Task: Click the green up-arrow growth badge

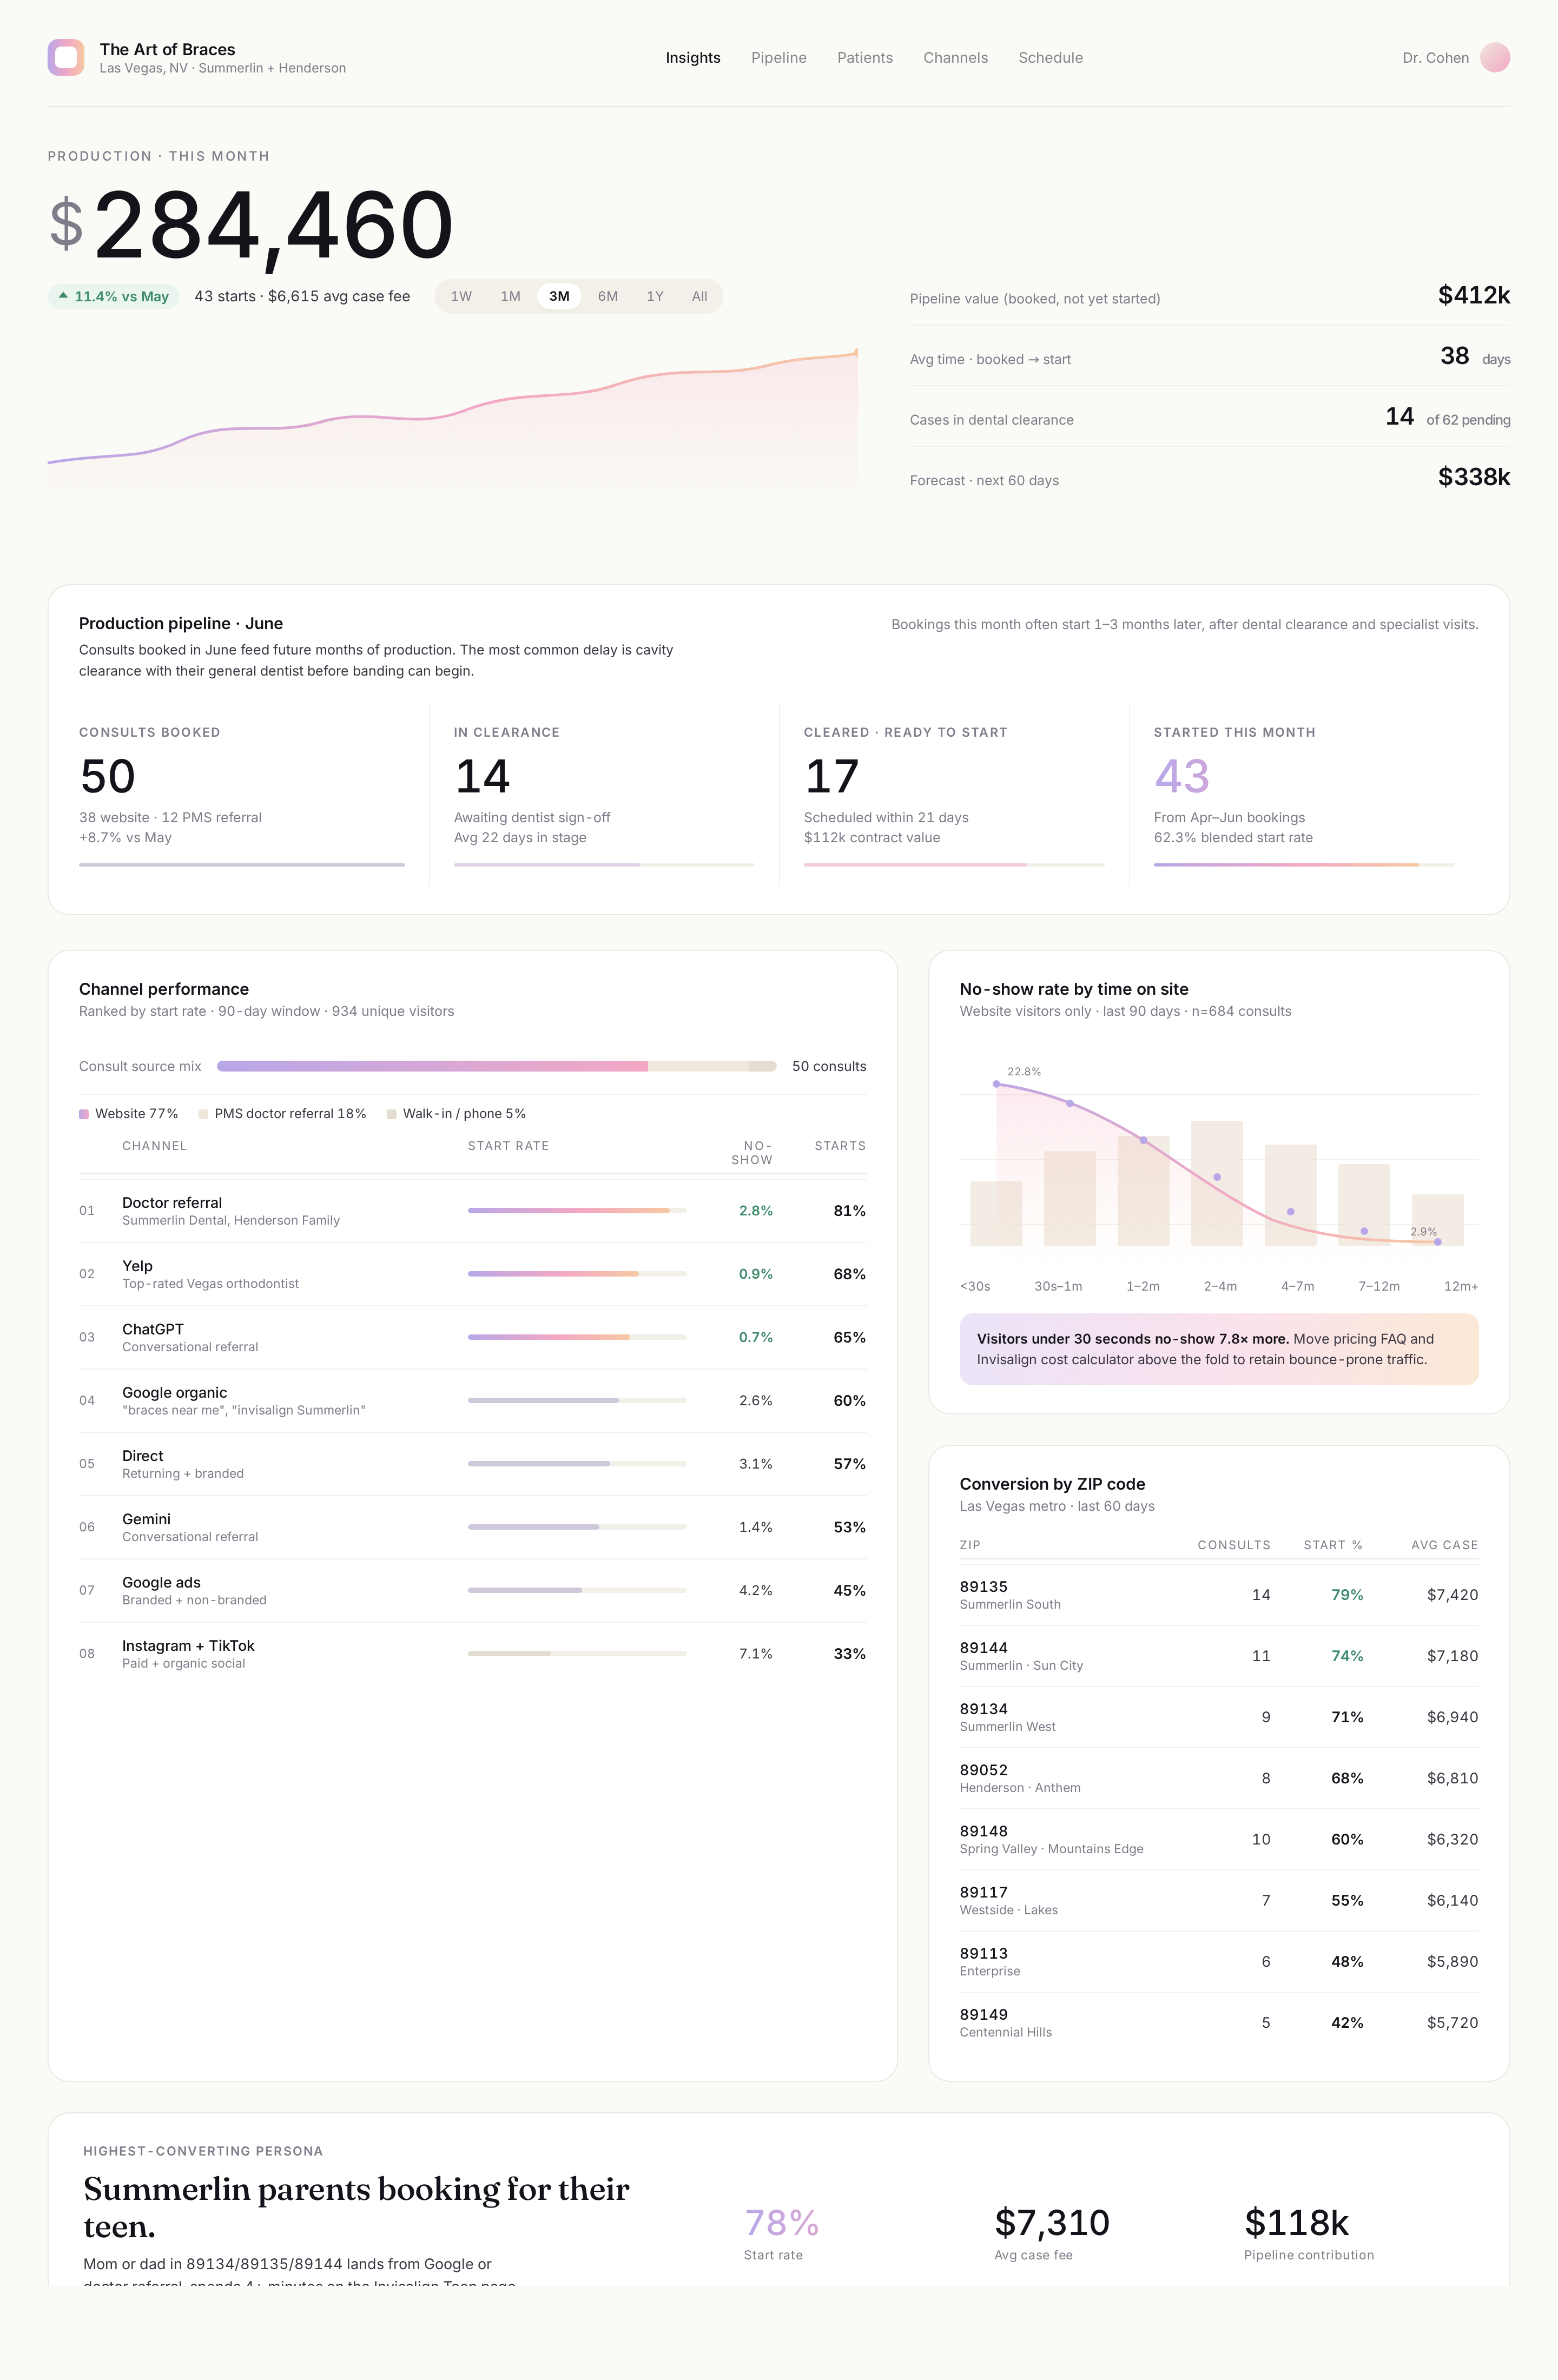Action: [113, 297]
